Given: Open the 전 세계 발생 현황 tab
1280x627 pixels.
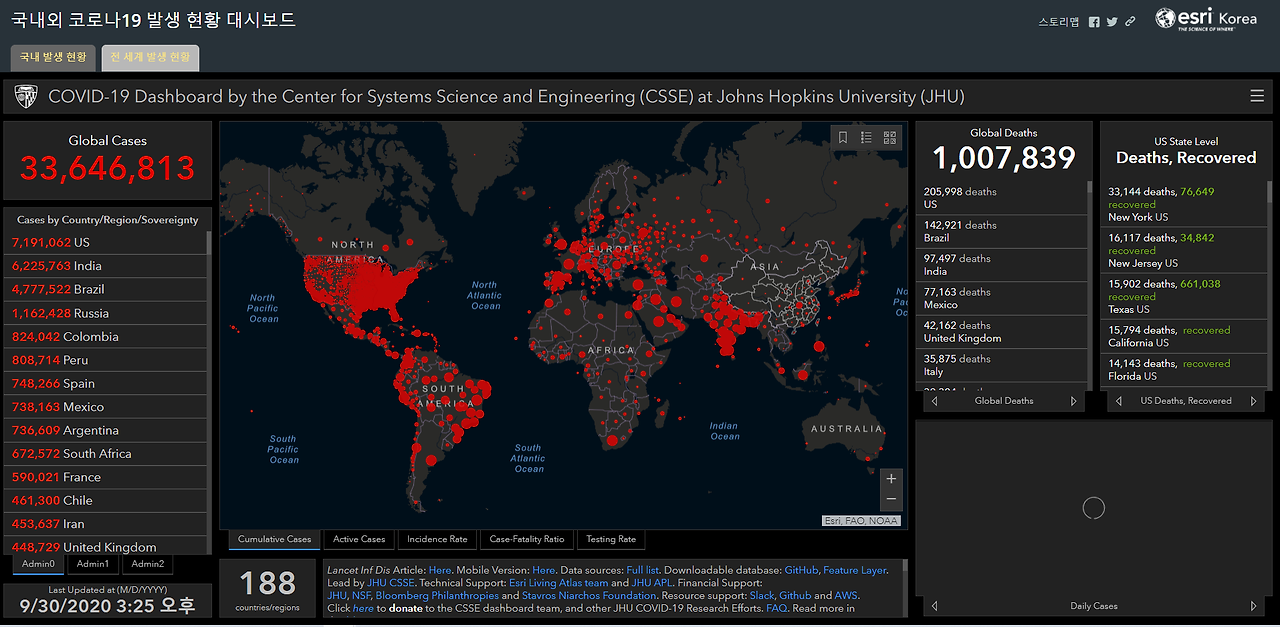Looking at the screenshot, I should [x=150, y=58].
